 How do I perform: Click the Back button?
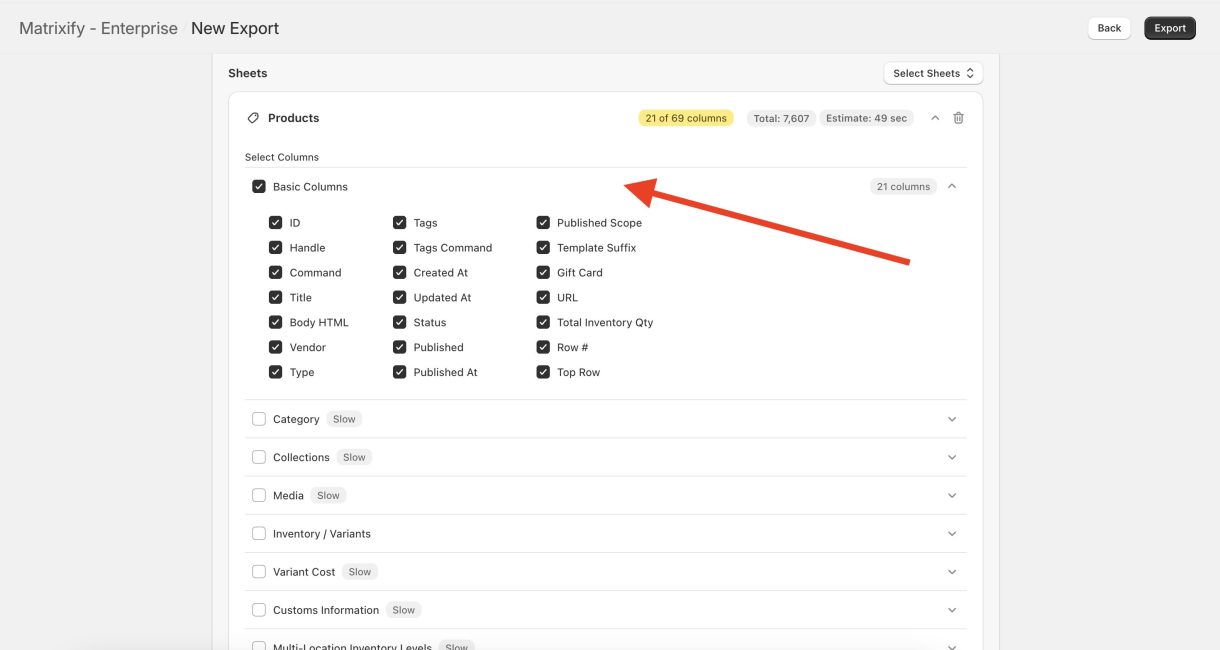coord(1108,27)
